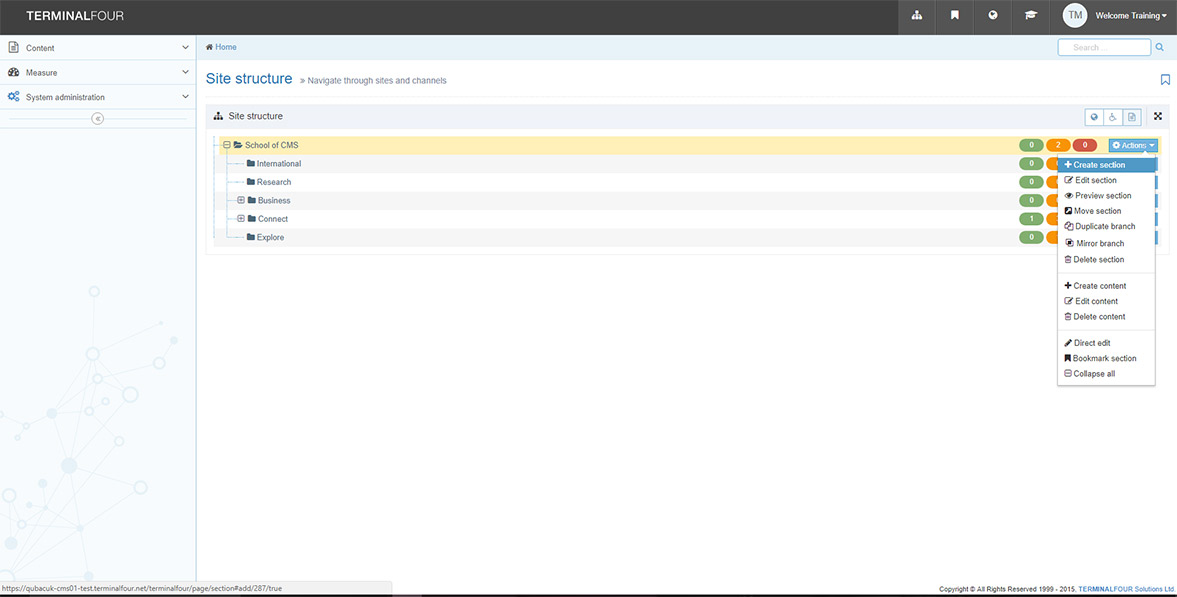Screen dimensions: 1177x597
Task: Open the Welcome Training user dropdown
Action: (x=1129, y=15)
